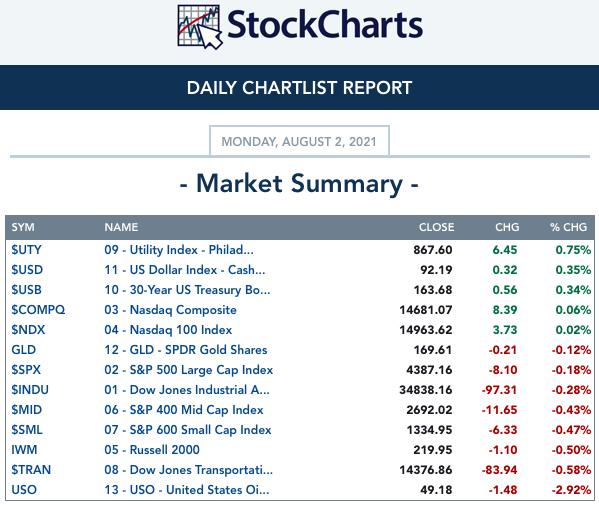Open S&P 400 Mid Cap Index link
This screenshot has height=505, width=599.
(x=184, y=410)
